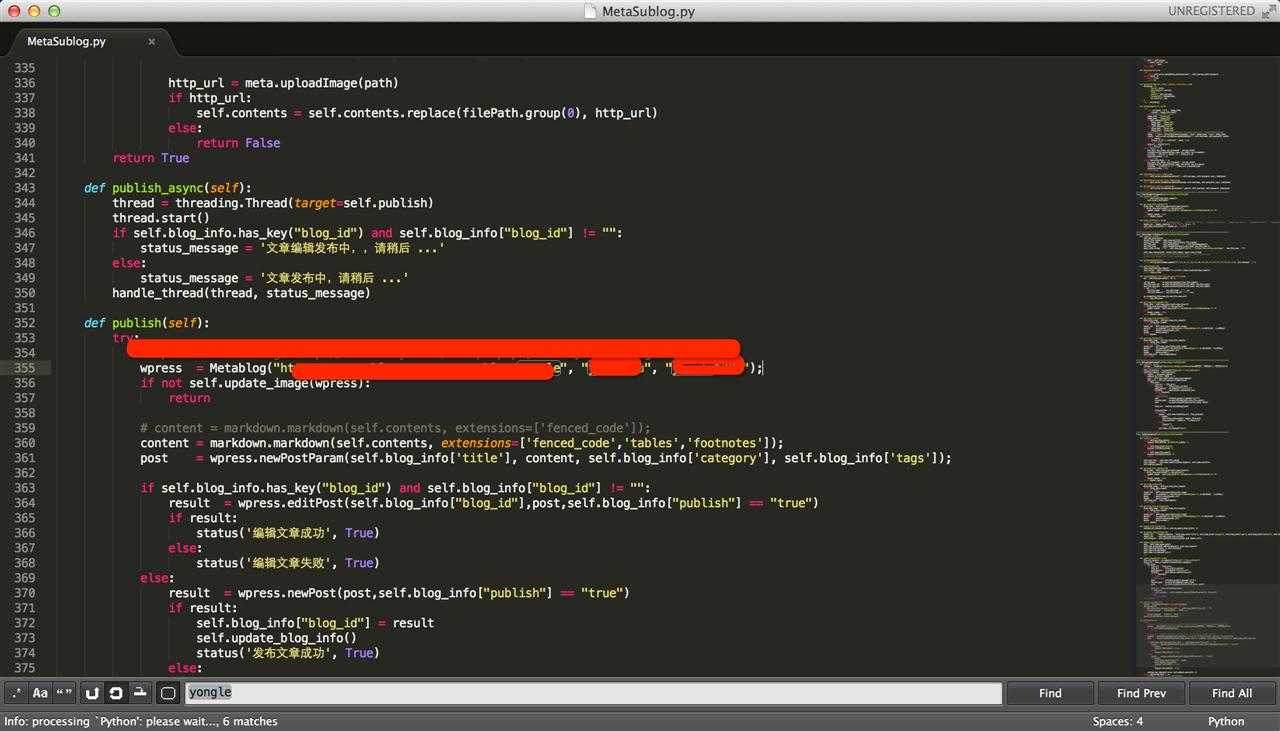Toggle the whole word search option
This screenshot has height=731, width=1280.
click(x=64, y=693)
